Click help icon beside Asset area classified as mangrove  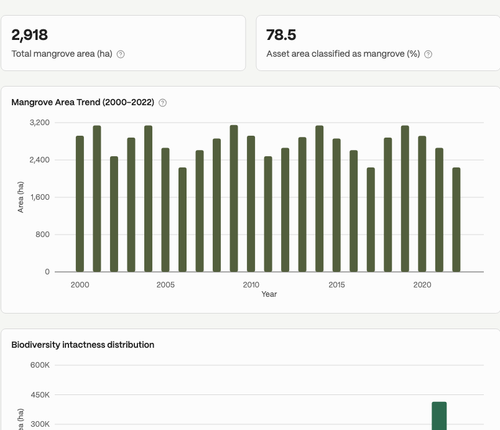[x=428, y=54]
